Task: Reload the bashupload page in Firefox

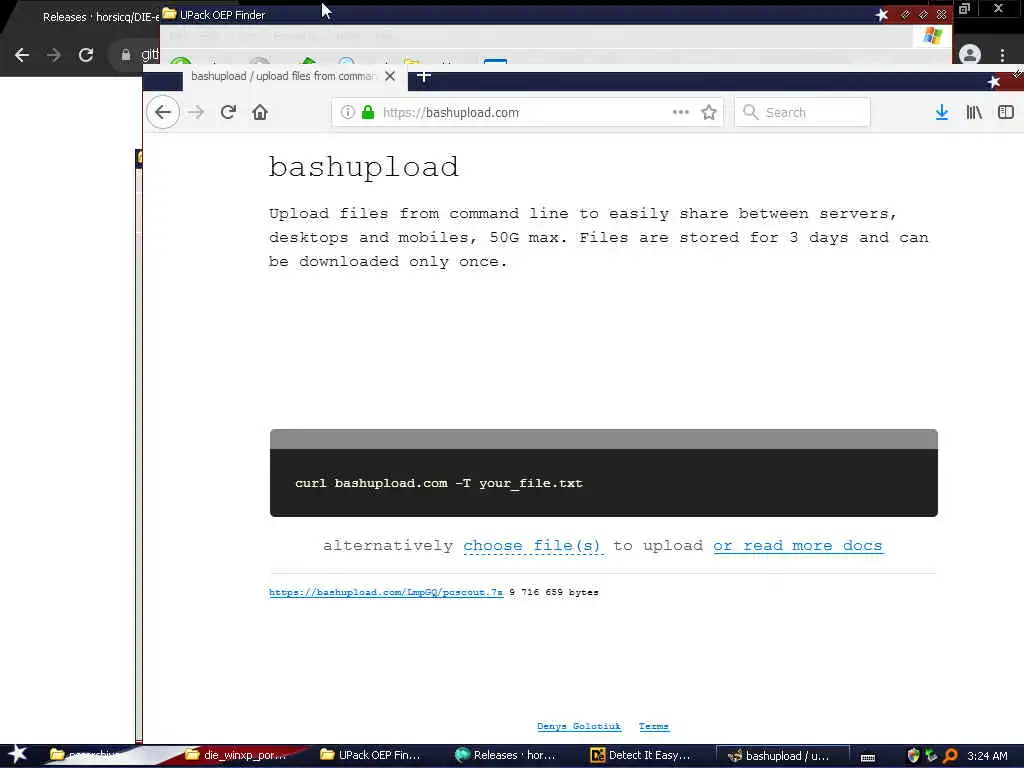Action: click(x=228, y=112)
